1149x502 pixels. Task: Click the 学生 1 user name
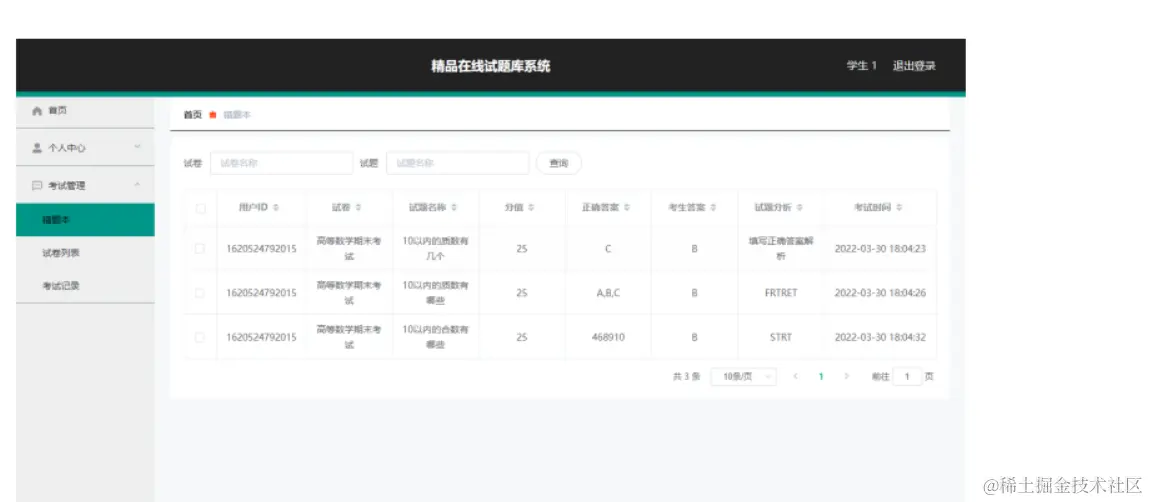click(x=862, y=66)
